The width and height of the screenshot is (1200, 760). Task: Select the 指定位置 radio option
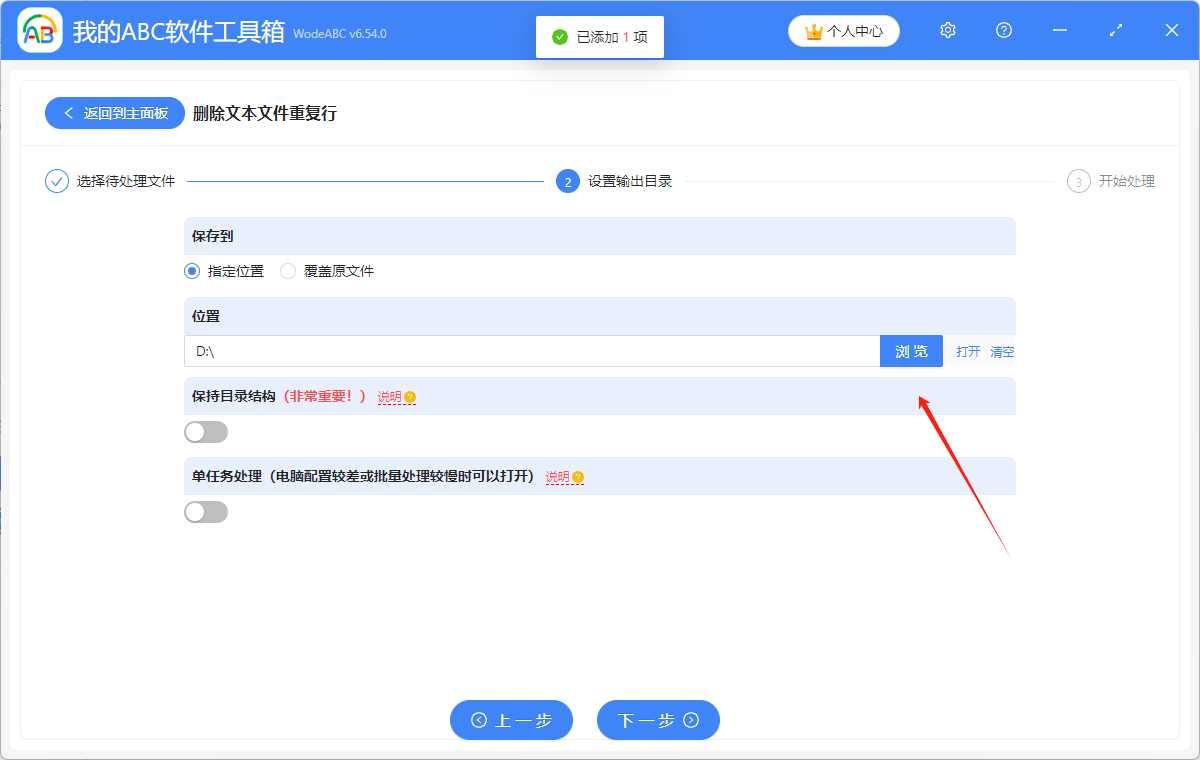191,271
